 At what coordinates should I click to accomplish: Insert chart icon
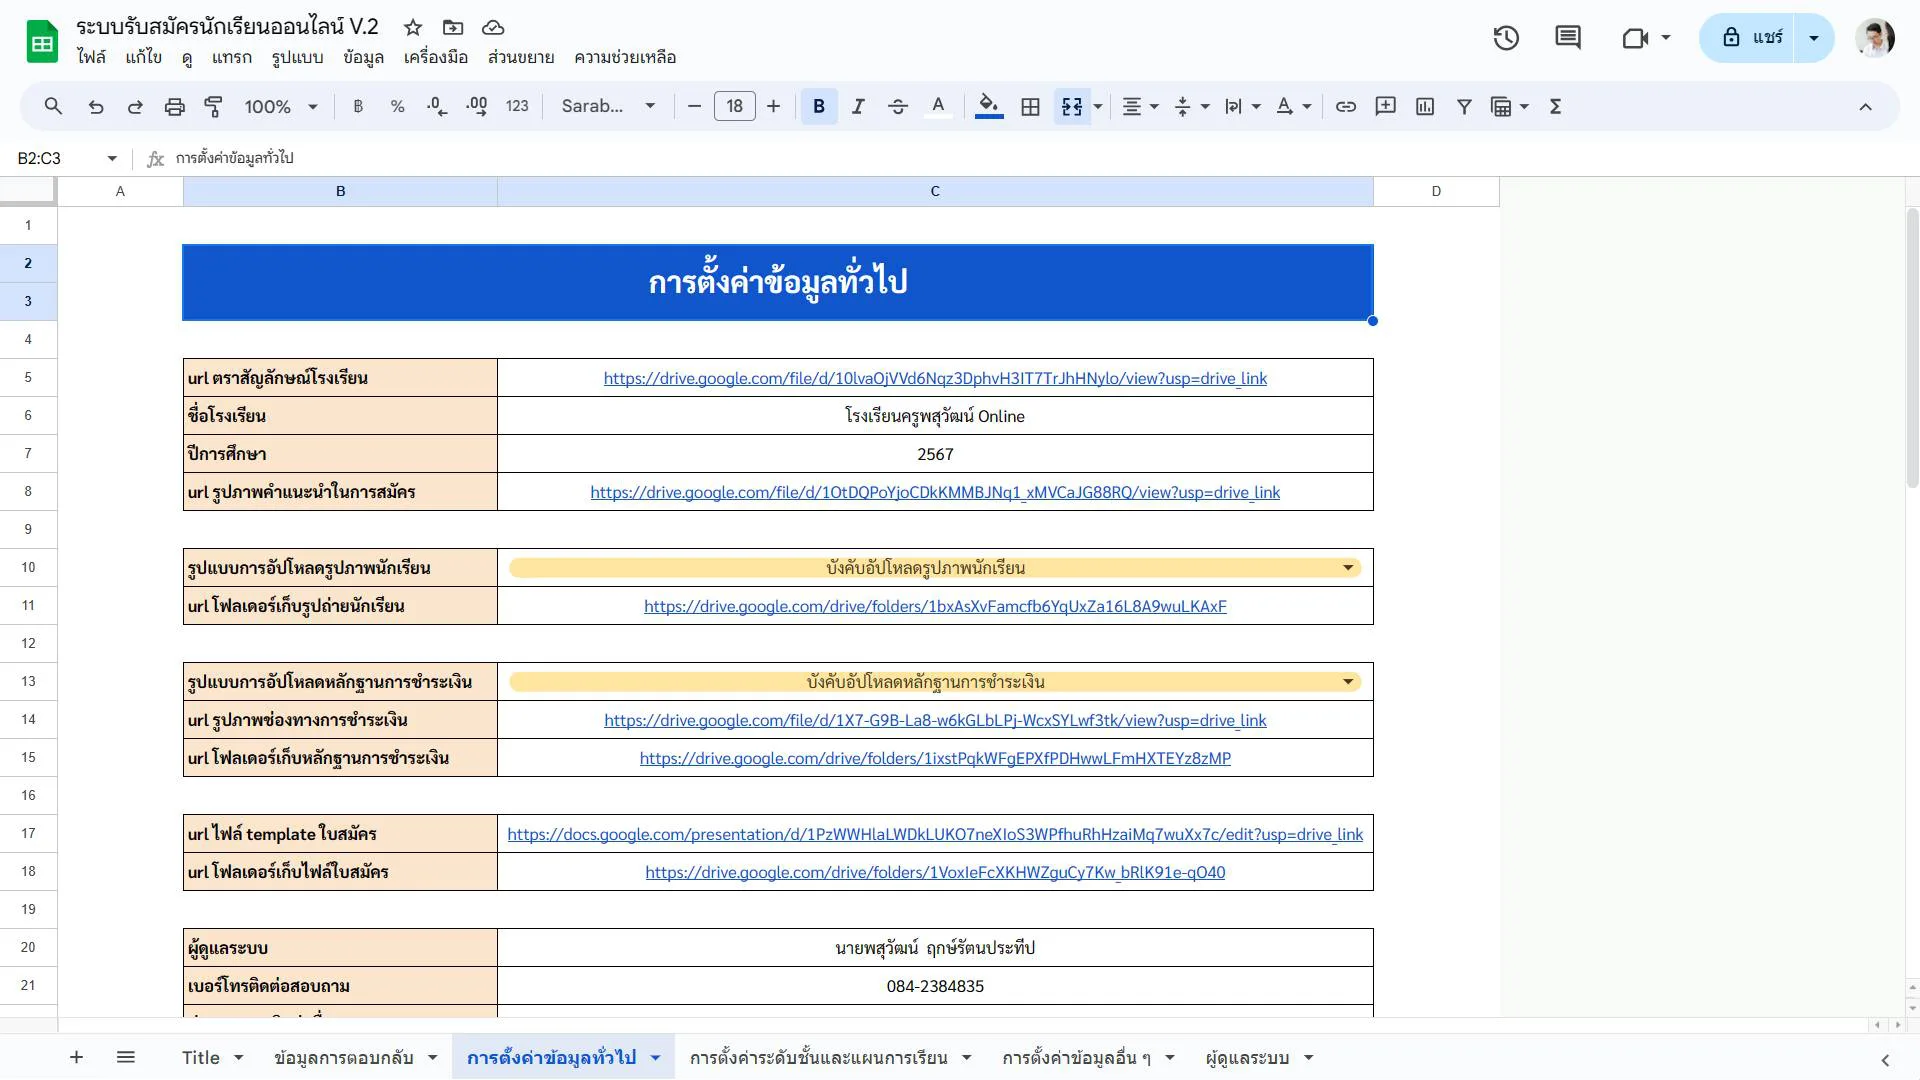tap(1425, 106)
